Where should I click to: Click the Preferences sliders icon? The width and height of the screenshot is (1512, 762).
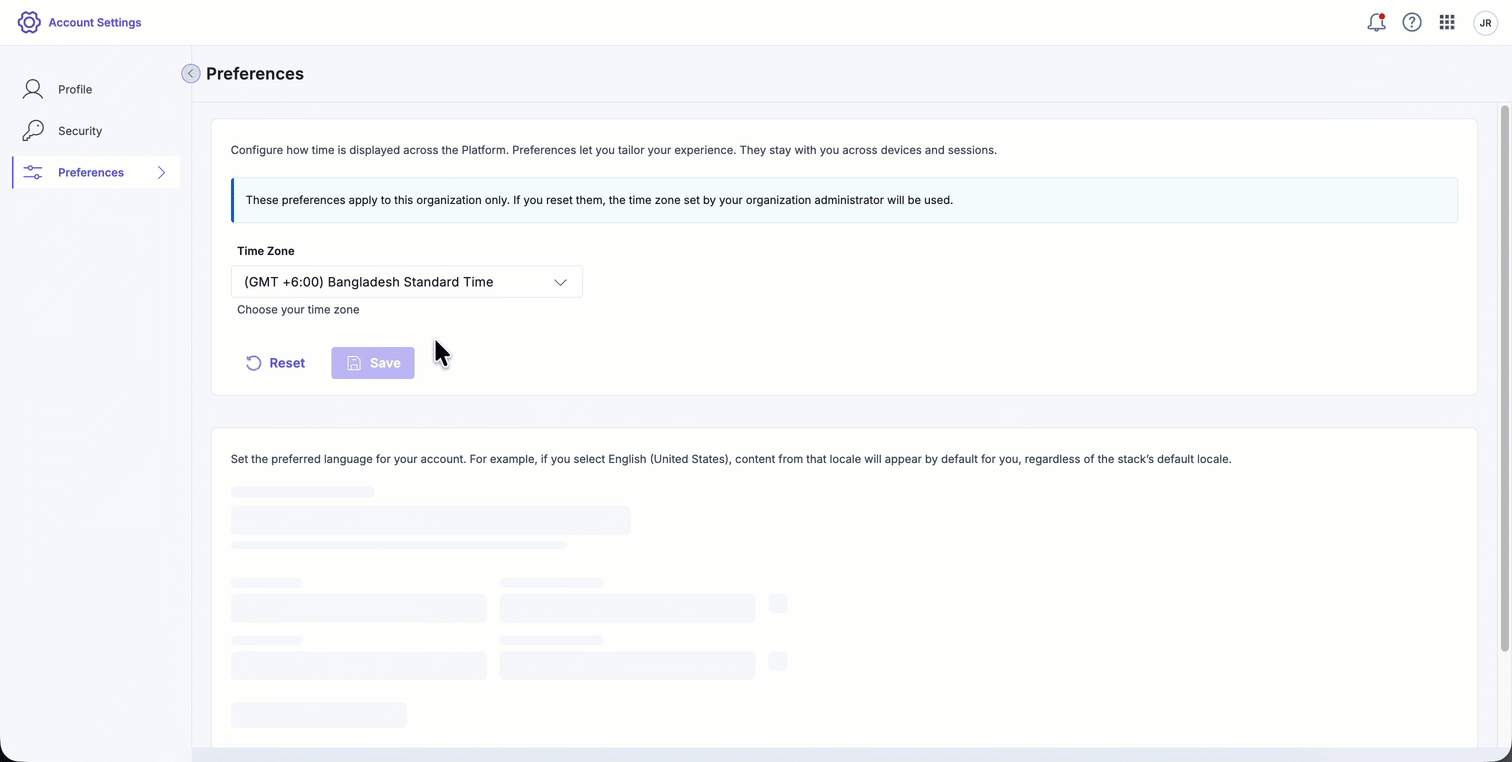(x=33, y=173)
